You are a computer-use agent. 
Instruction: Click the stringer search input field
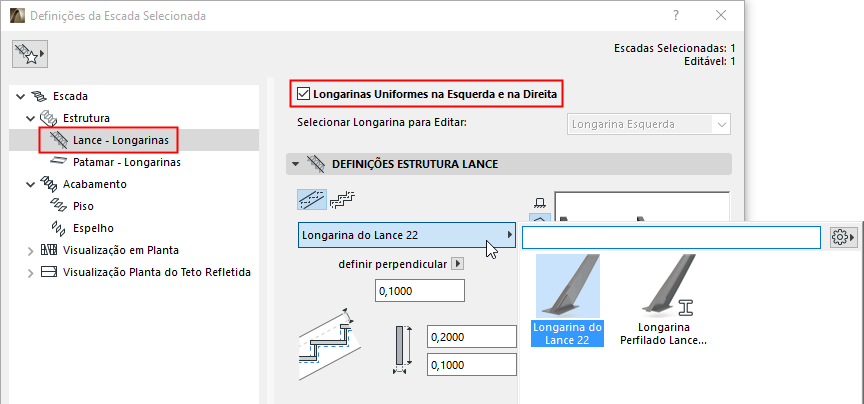click(672, 237)
